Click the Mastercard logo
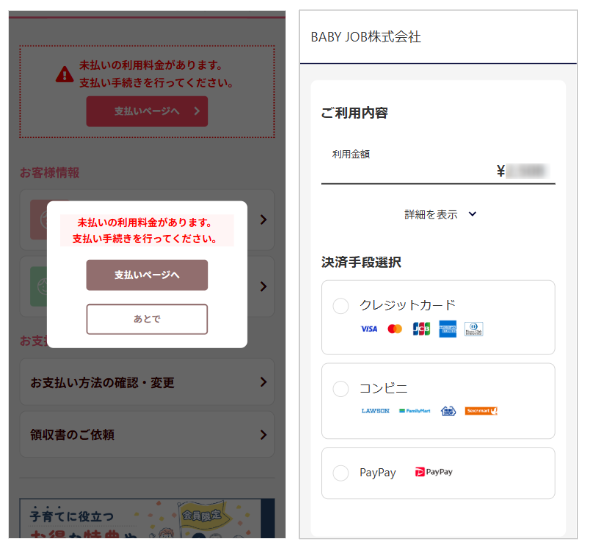Screen dimensions: 589x551 point(395,329)
